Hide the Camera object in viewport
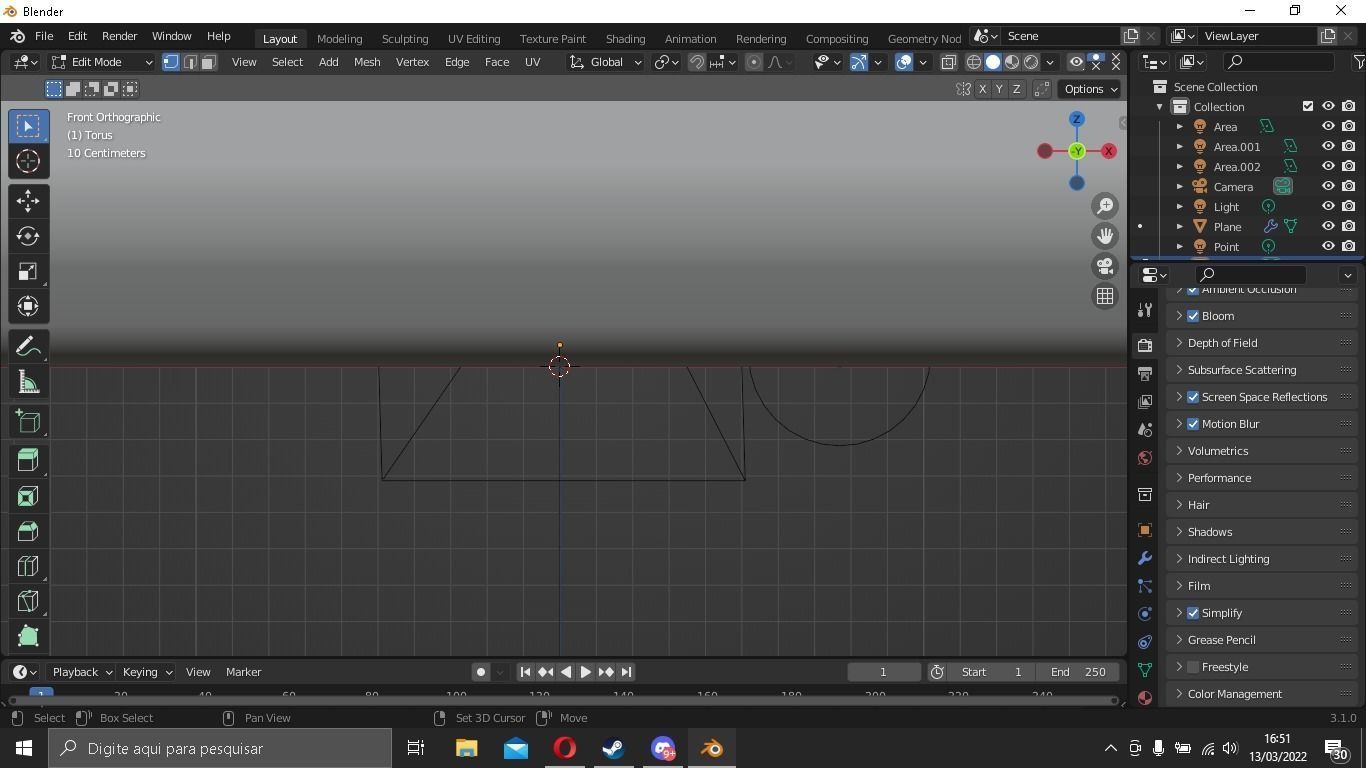Image resolution: width=1366 pixels, height=768 pixels. tap(1328, 186)
